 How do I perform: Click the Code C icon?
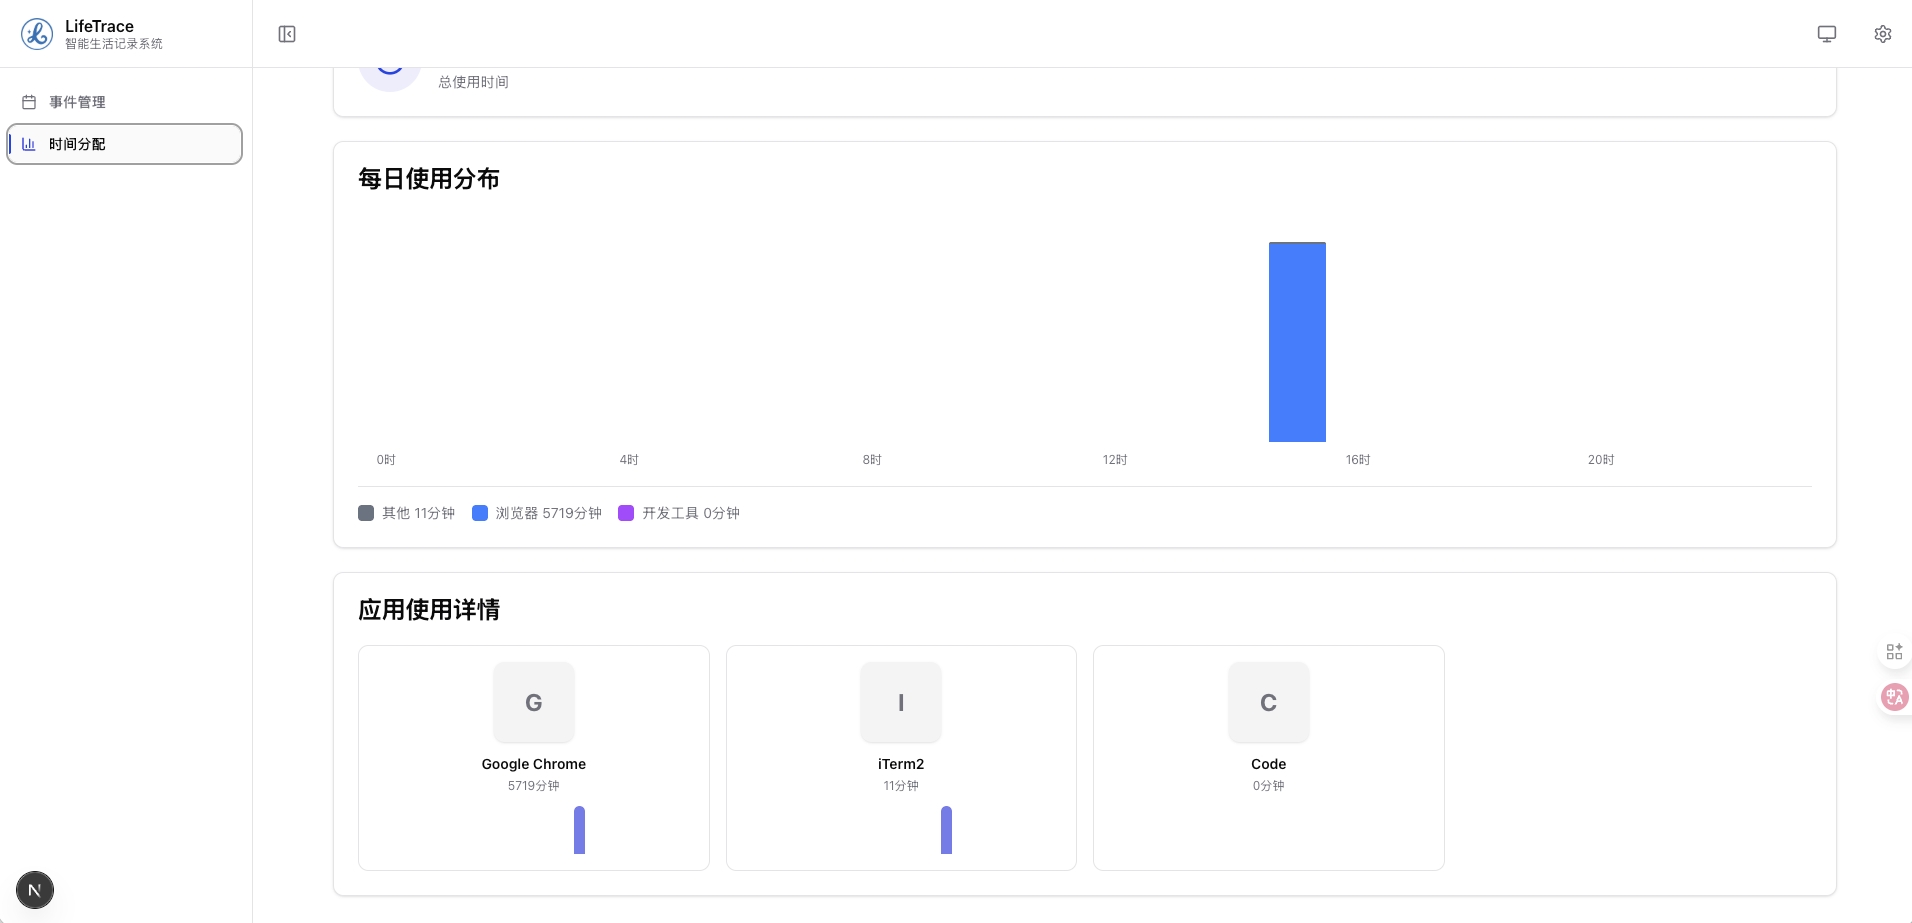(x=1268, y=702)
